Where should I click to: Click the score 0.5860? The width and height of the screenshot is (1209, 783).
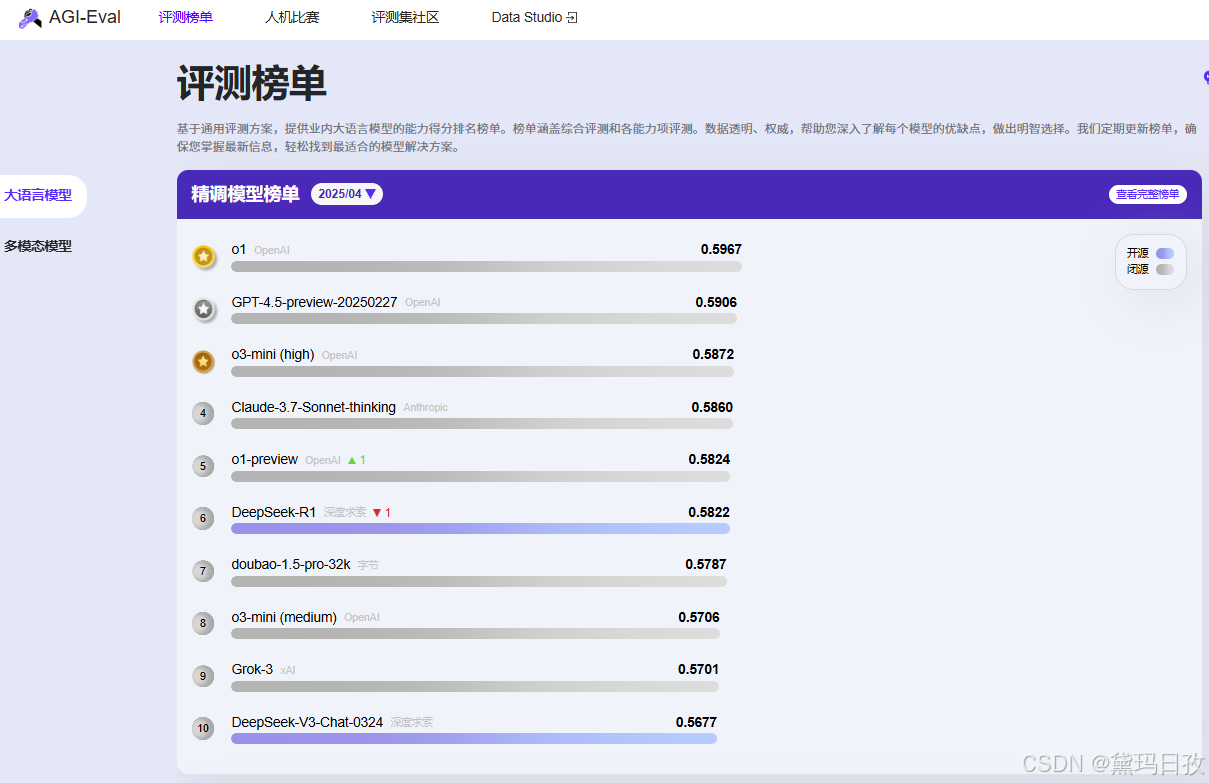click(712, 407)
